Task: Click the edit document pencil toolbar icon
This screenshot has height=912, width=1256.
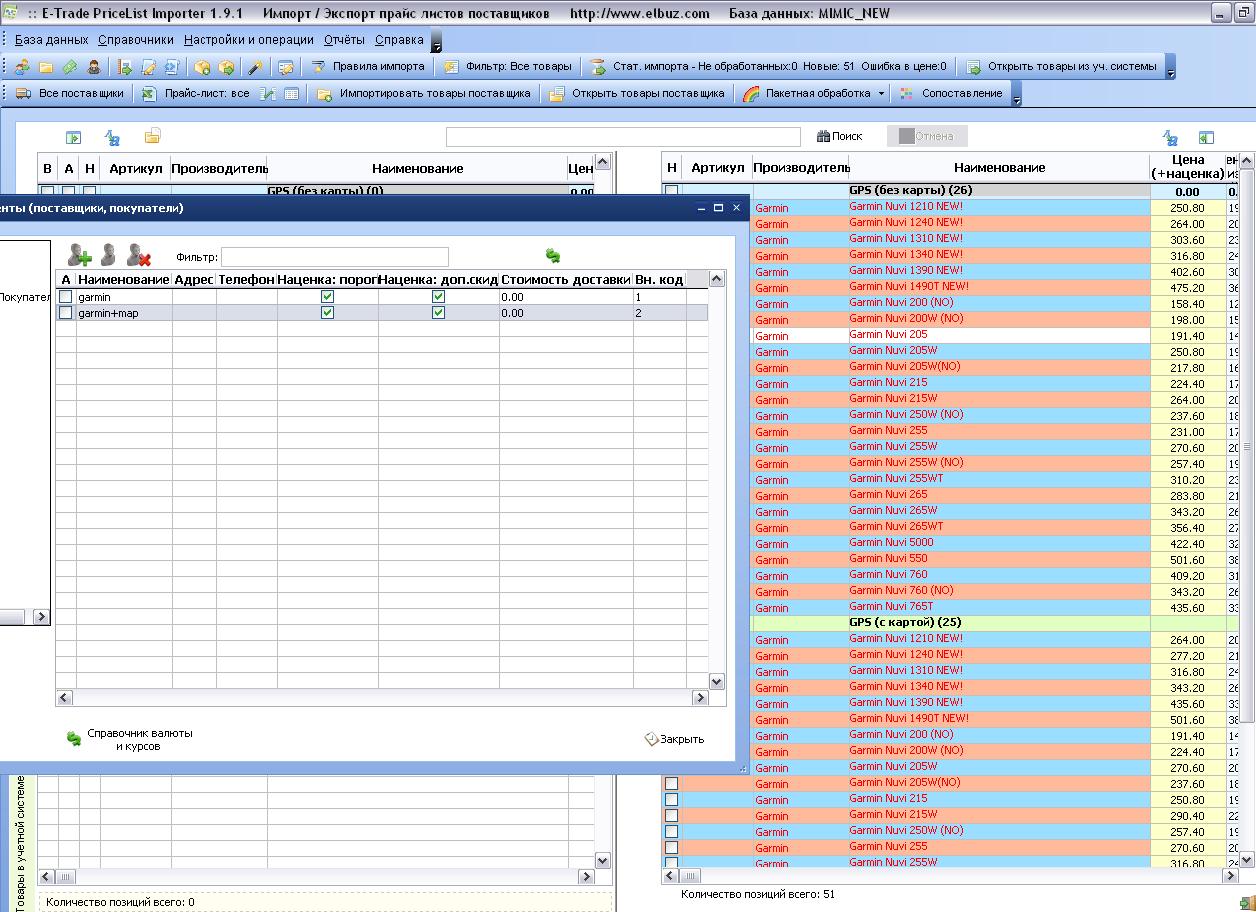Action: click(x=148, y=67)
